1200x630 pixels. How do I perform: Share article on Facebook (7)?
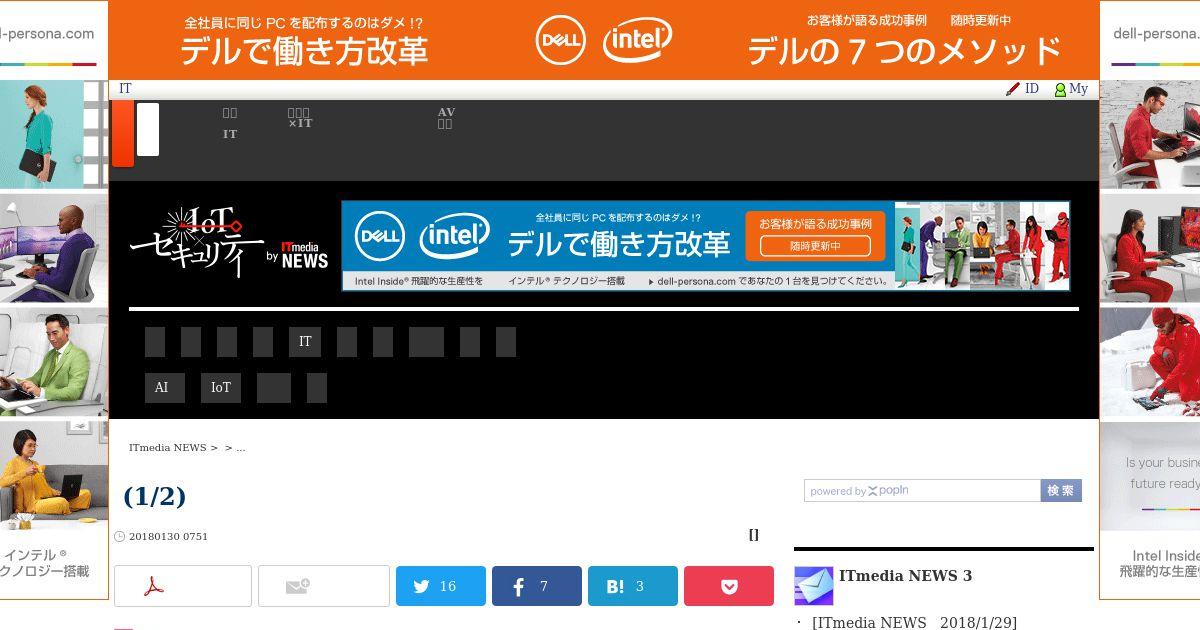pos(537,586)
